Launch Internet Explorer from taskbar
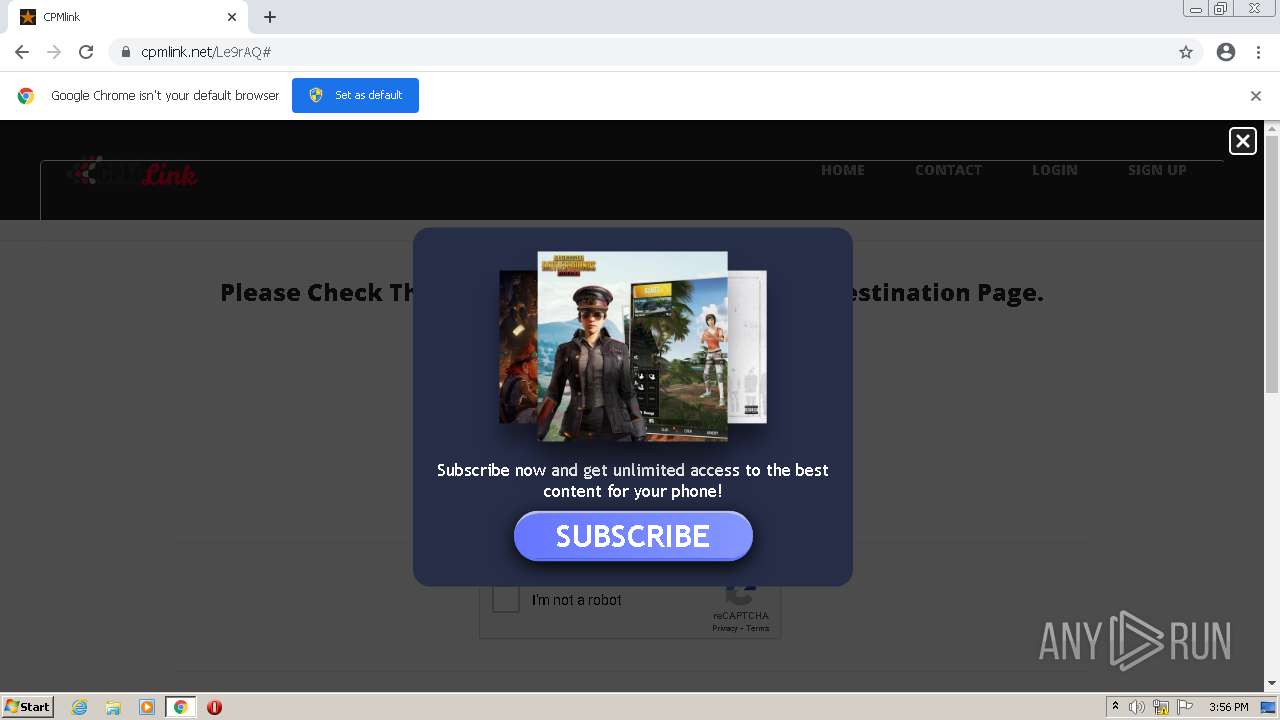This screenshot has width=1280, height=720. 79,707
